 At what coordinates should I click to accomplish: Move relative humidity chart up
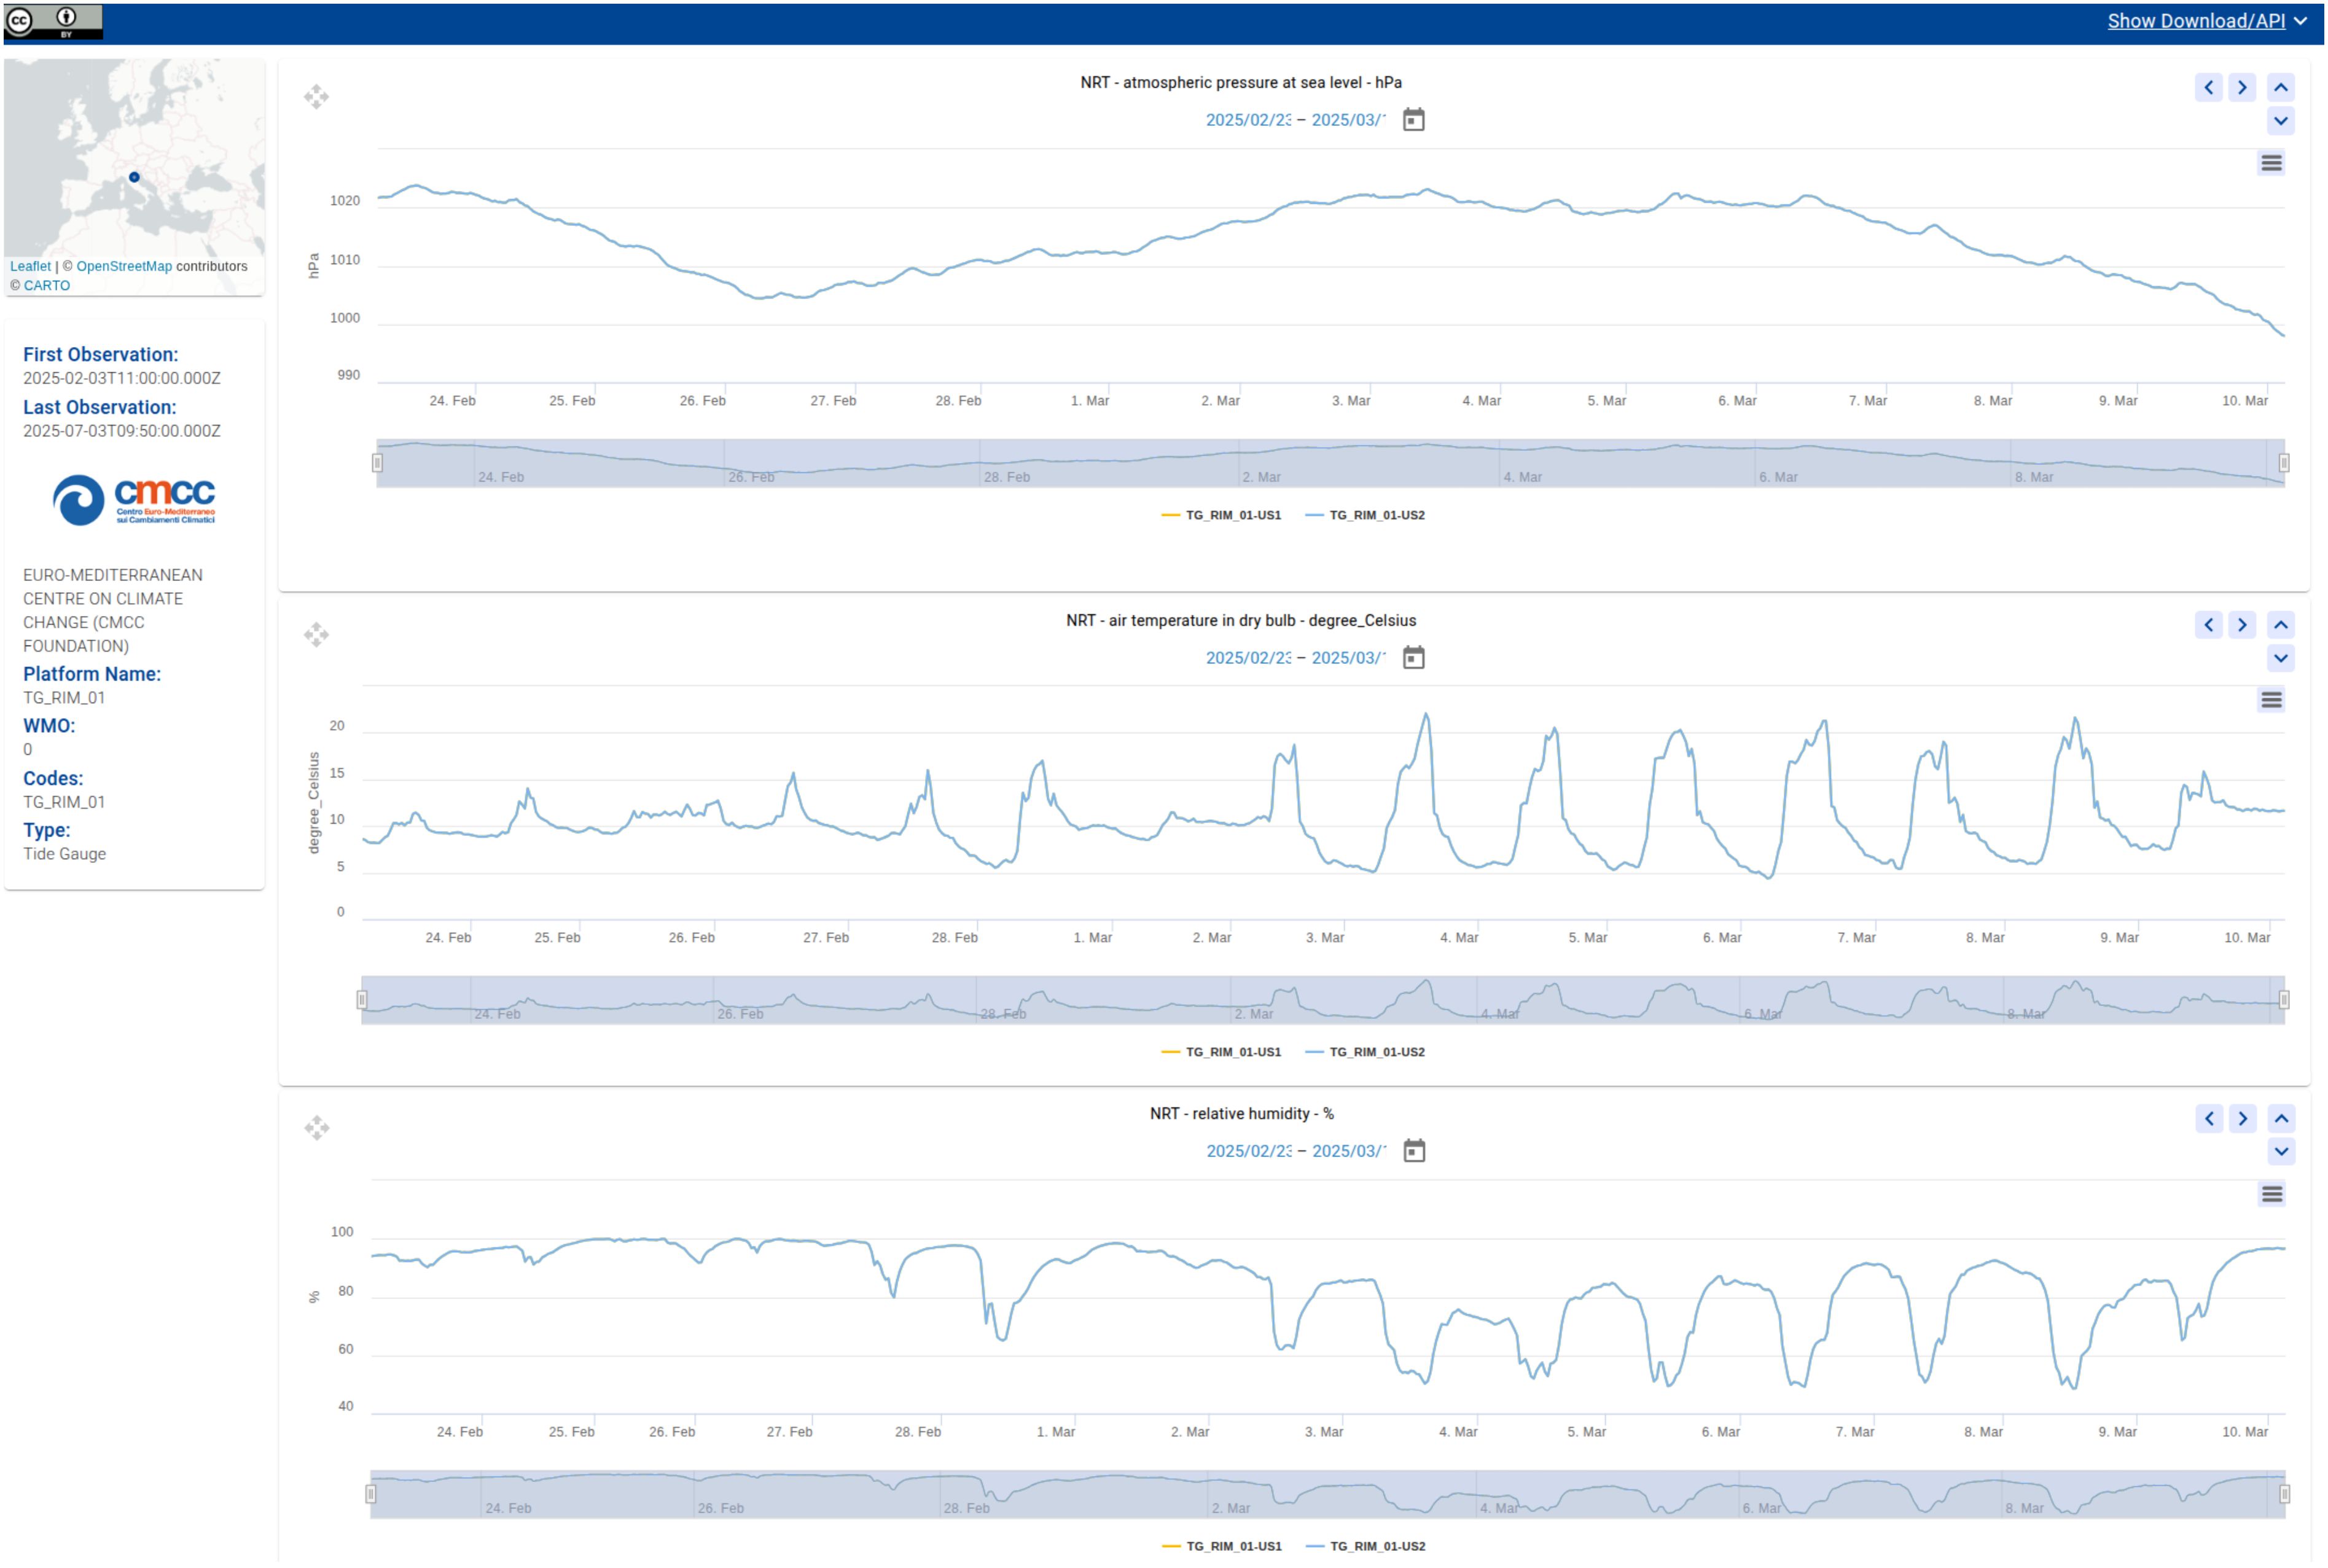[x=2281, y=1118]
